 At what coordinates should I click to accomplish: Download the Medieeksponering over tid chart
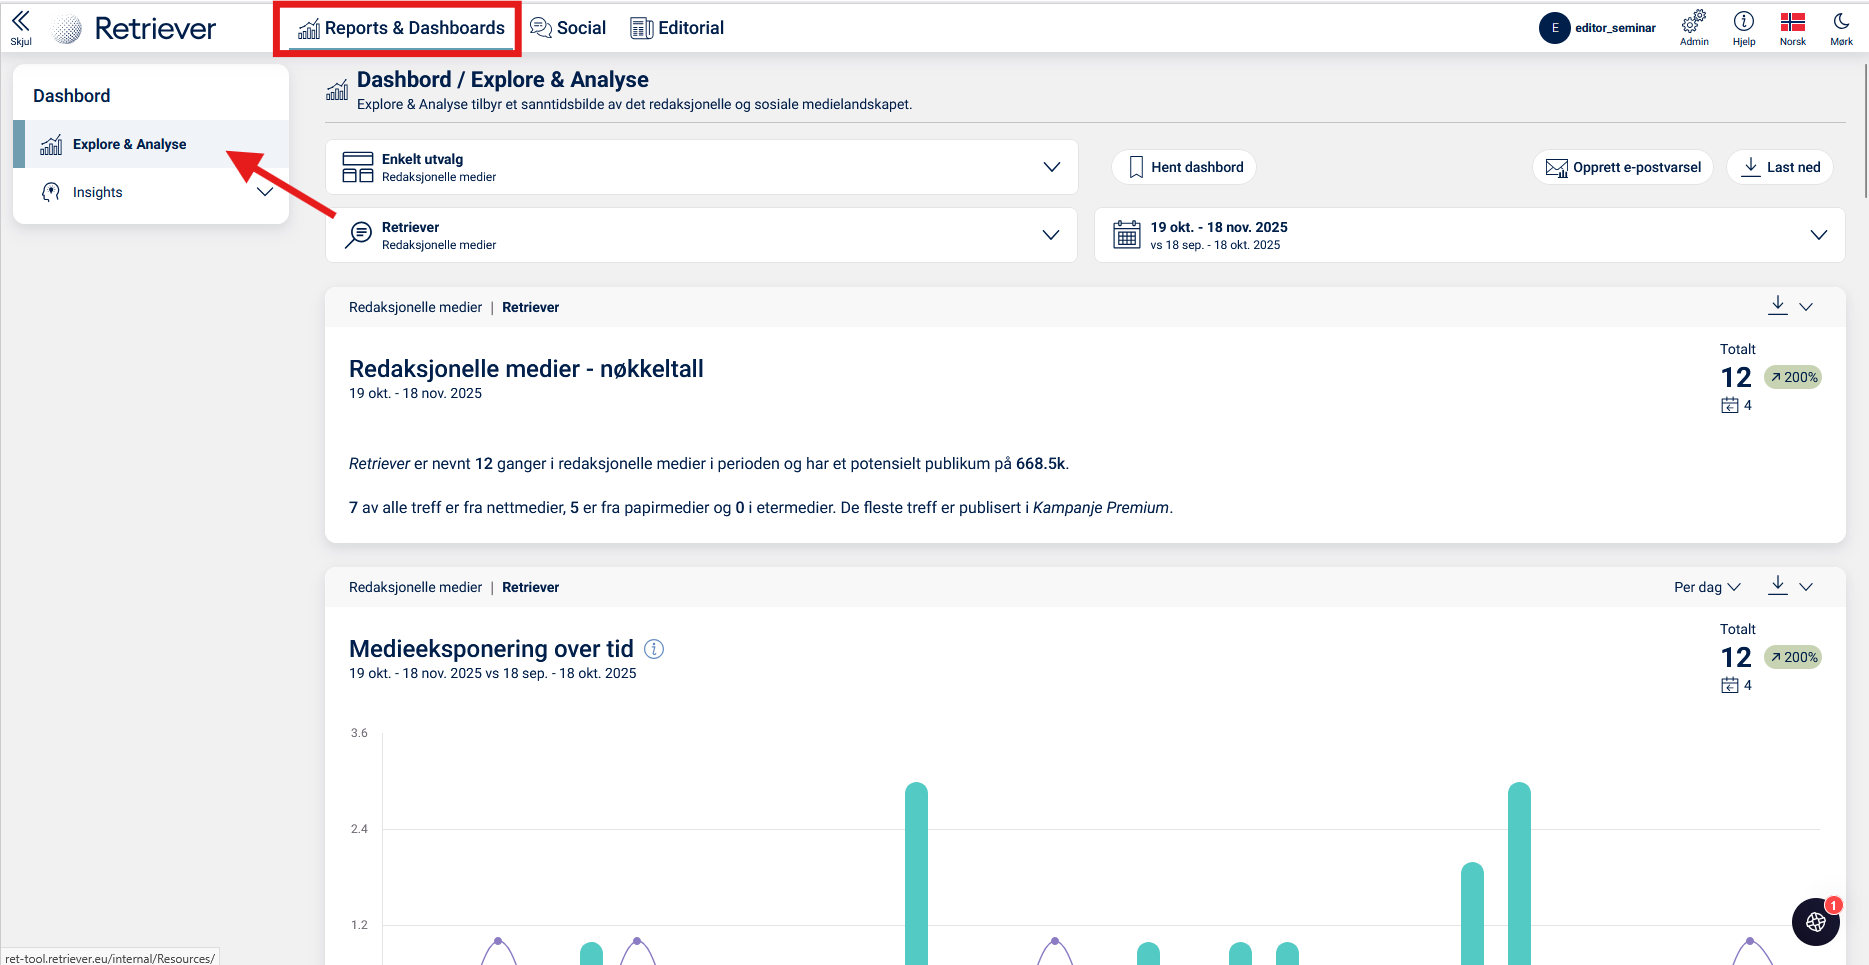[1778, 586]
